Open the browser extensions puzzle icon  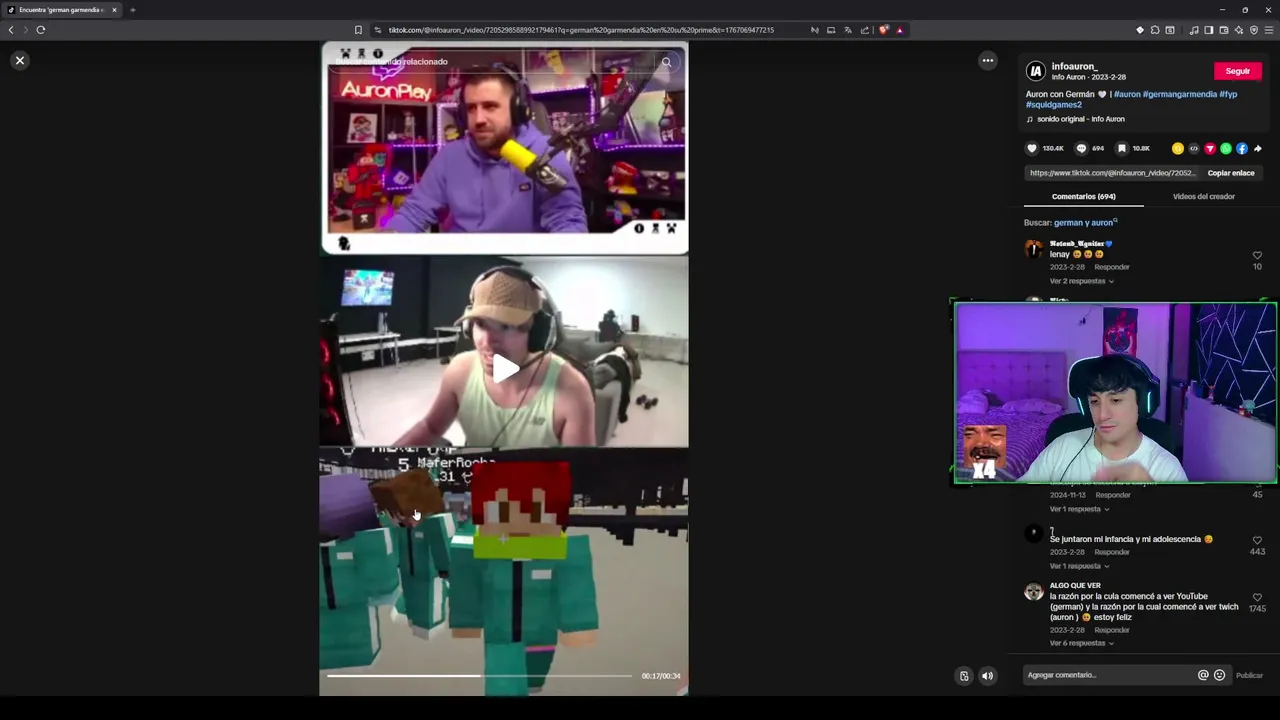click(x=1155, y=30)
